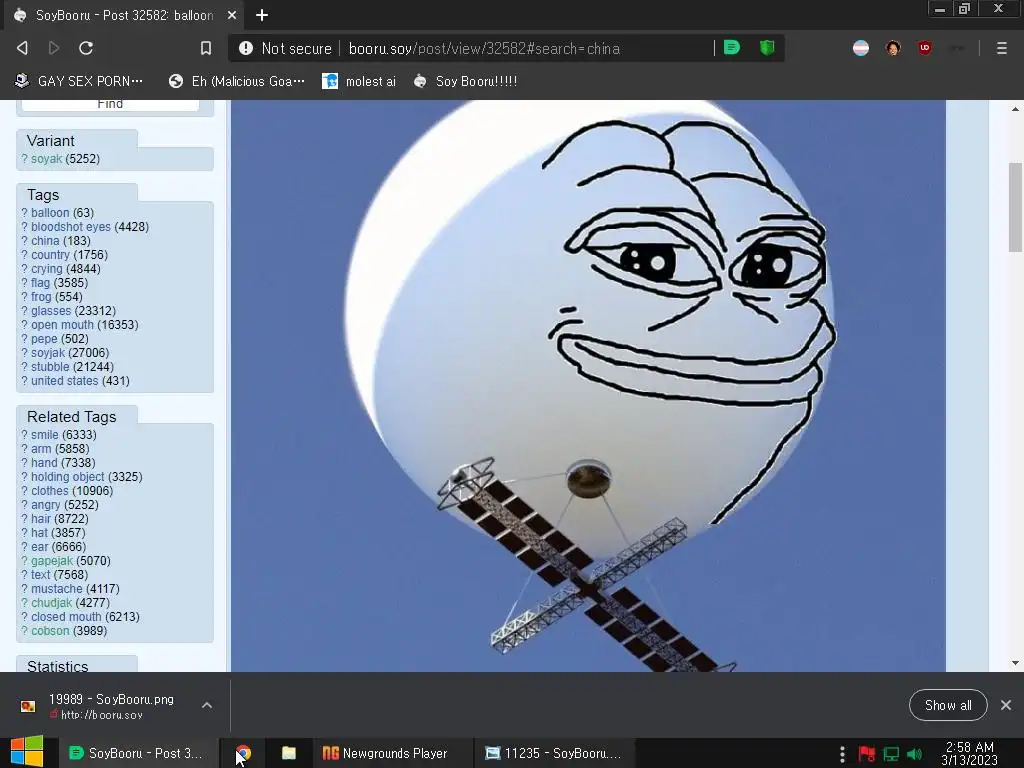Open the avatar face extension icon
This screenshot has width=1024, height=768.
click(893, 48)
